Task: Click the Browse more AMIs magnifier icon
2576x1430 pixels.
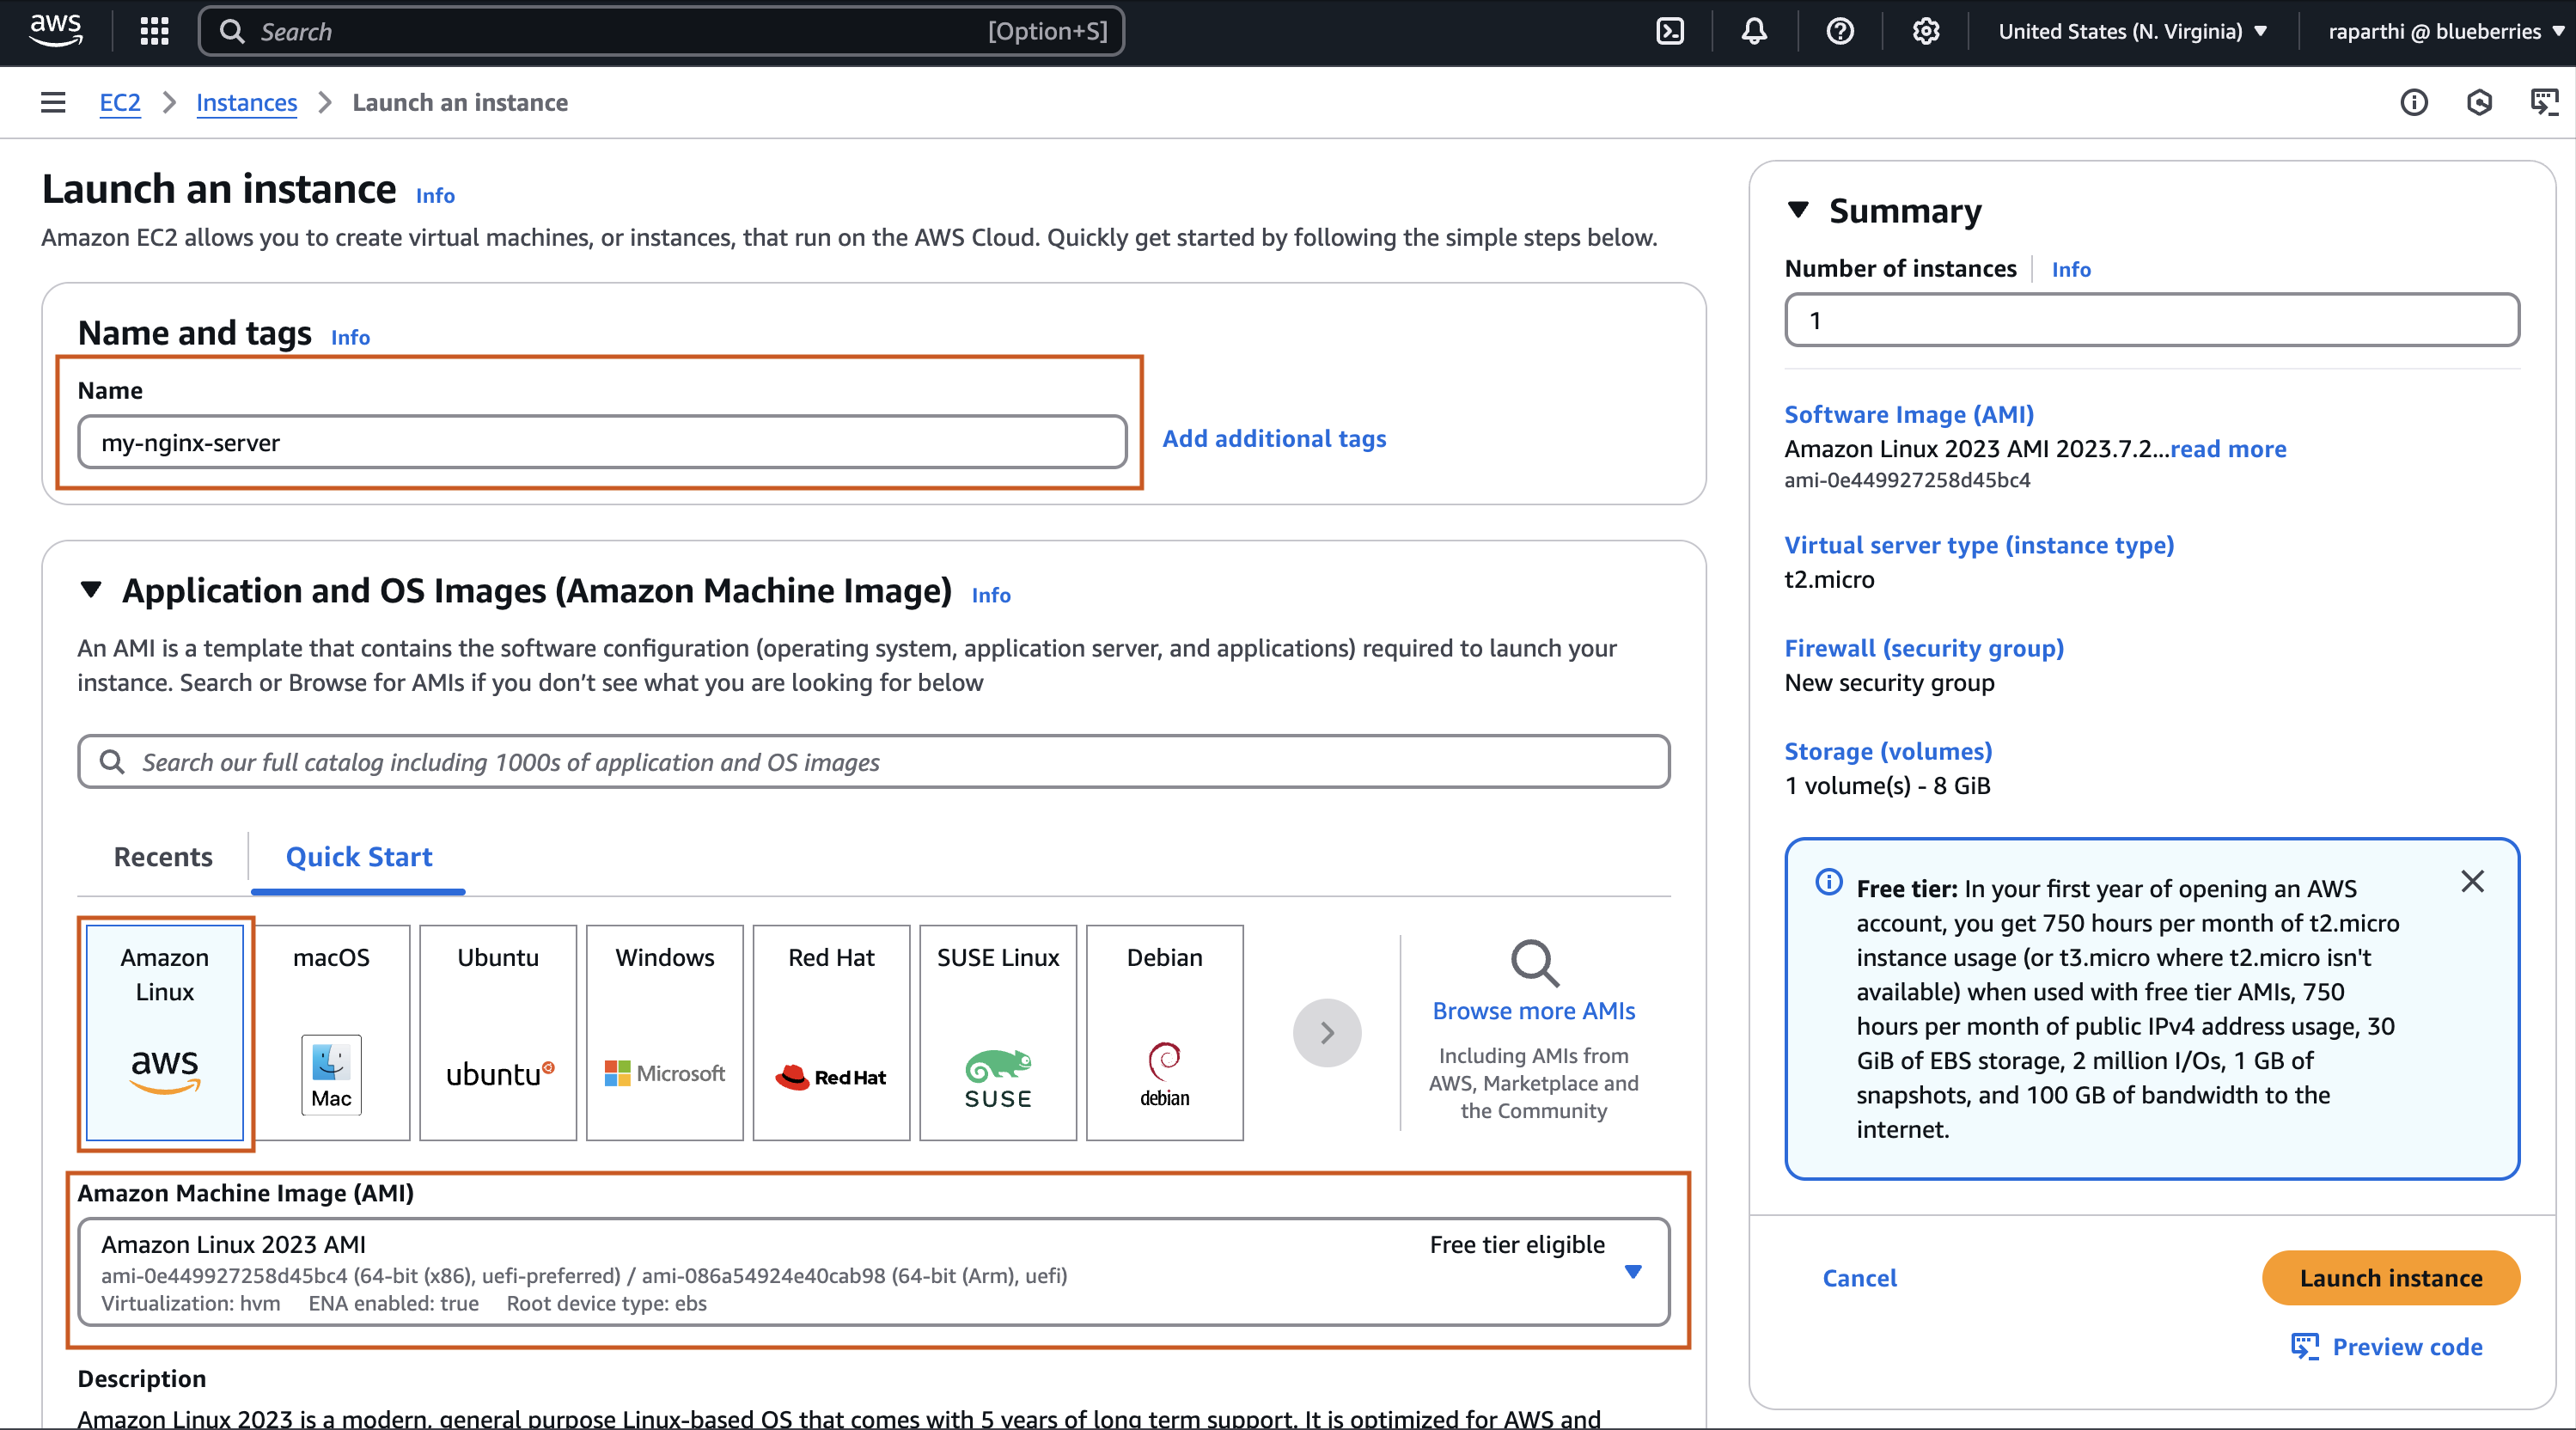Action: click(x=1534, y=963)
